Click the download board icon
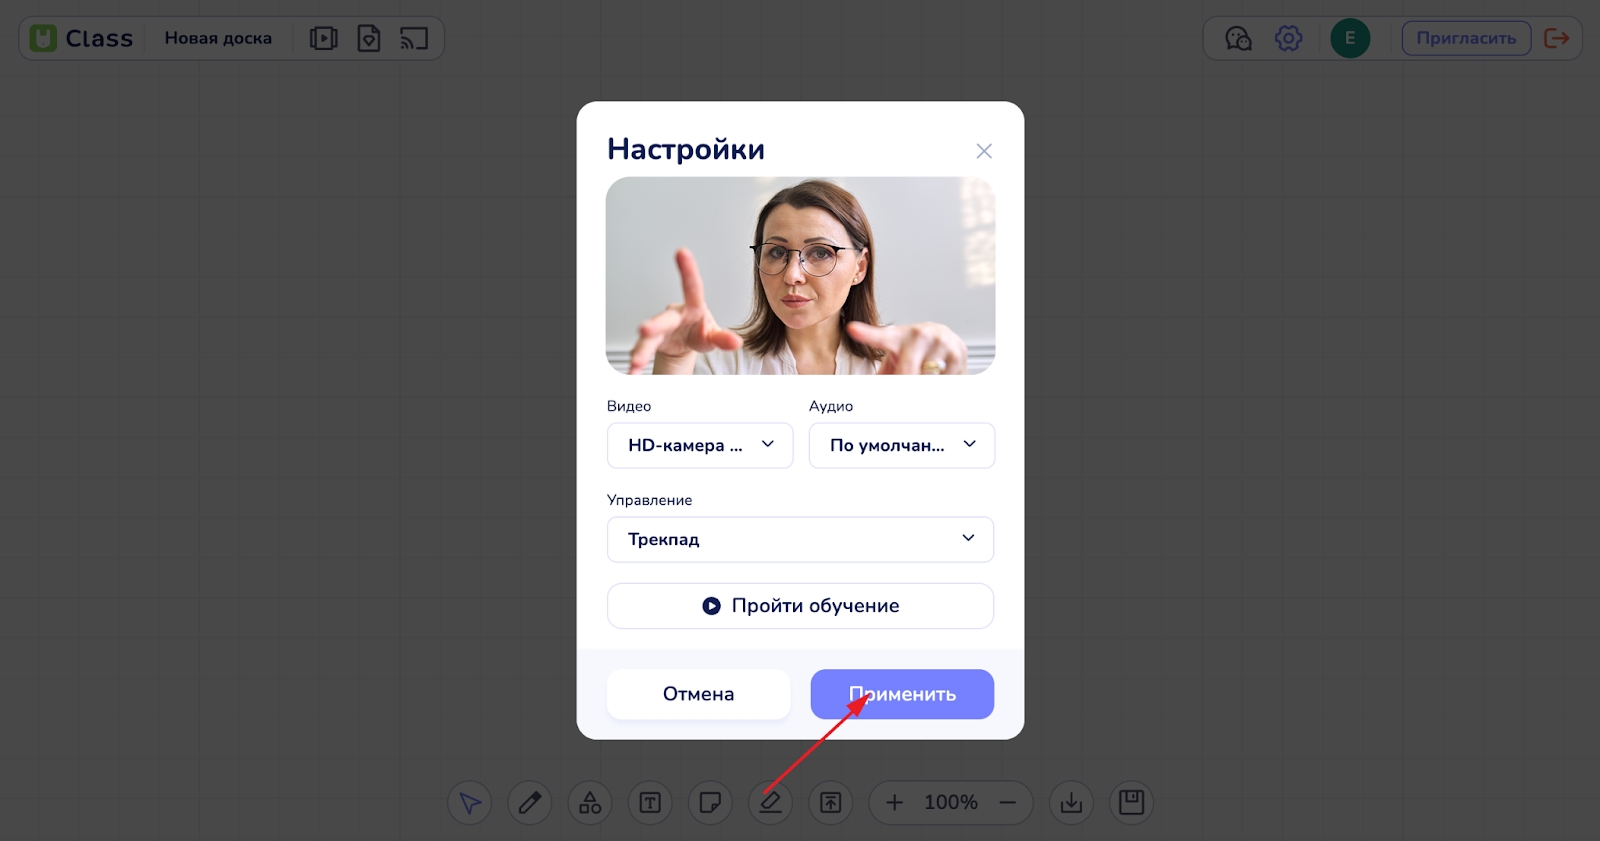 click(1071, 803)
